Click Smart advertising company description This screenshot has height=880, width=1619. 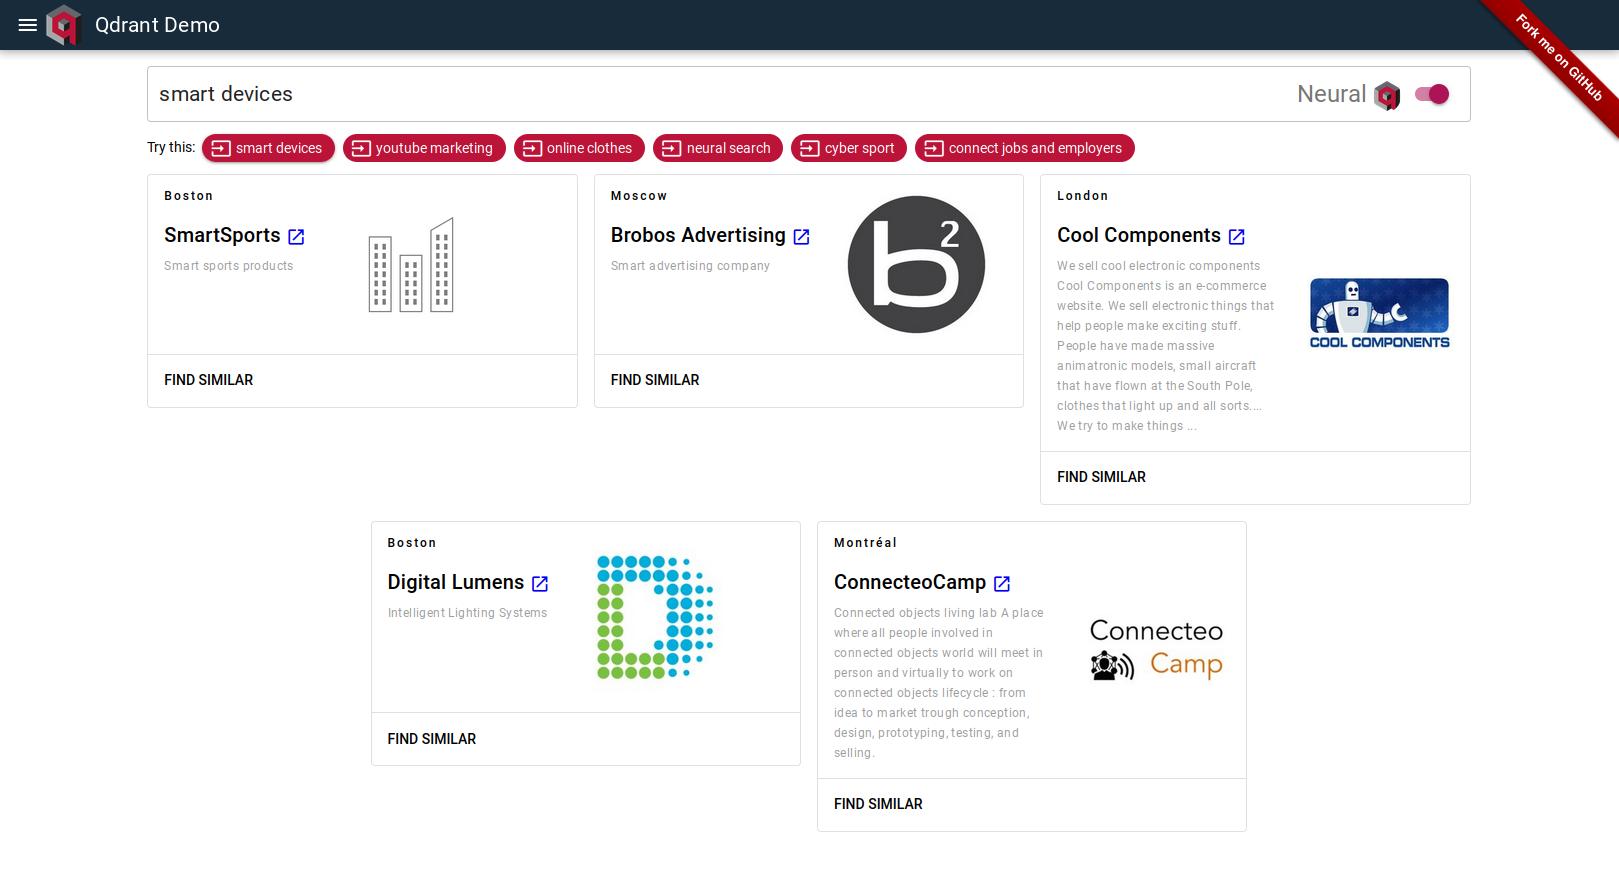click(690, 266)
